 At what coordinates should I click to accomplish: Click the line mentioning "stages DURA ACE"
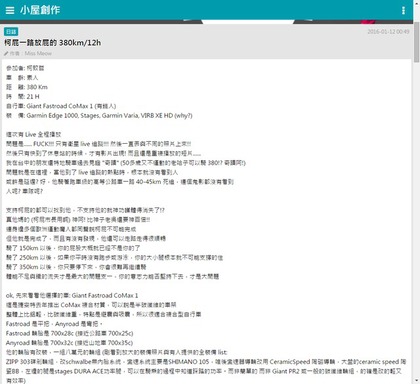(x=204, y=371)
